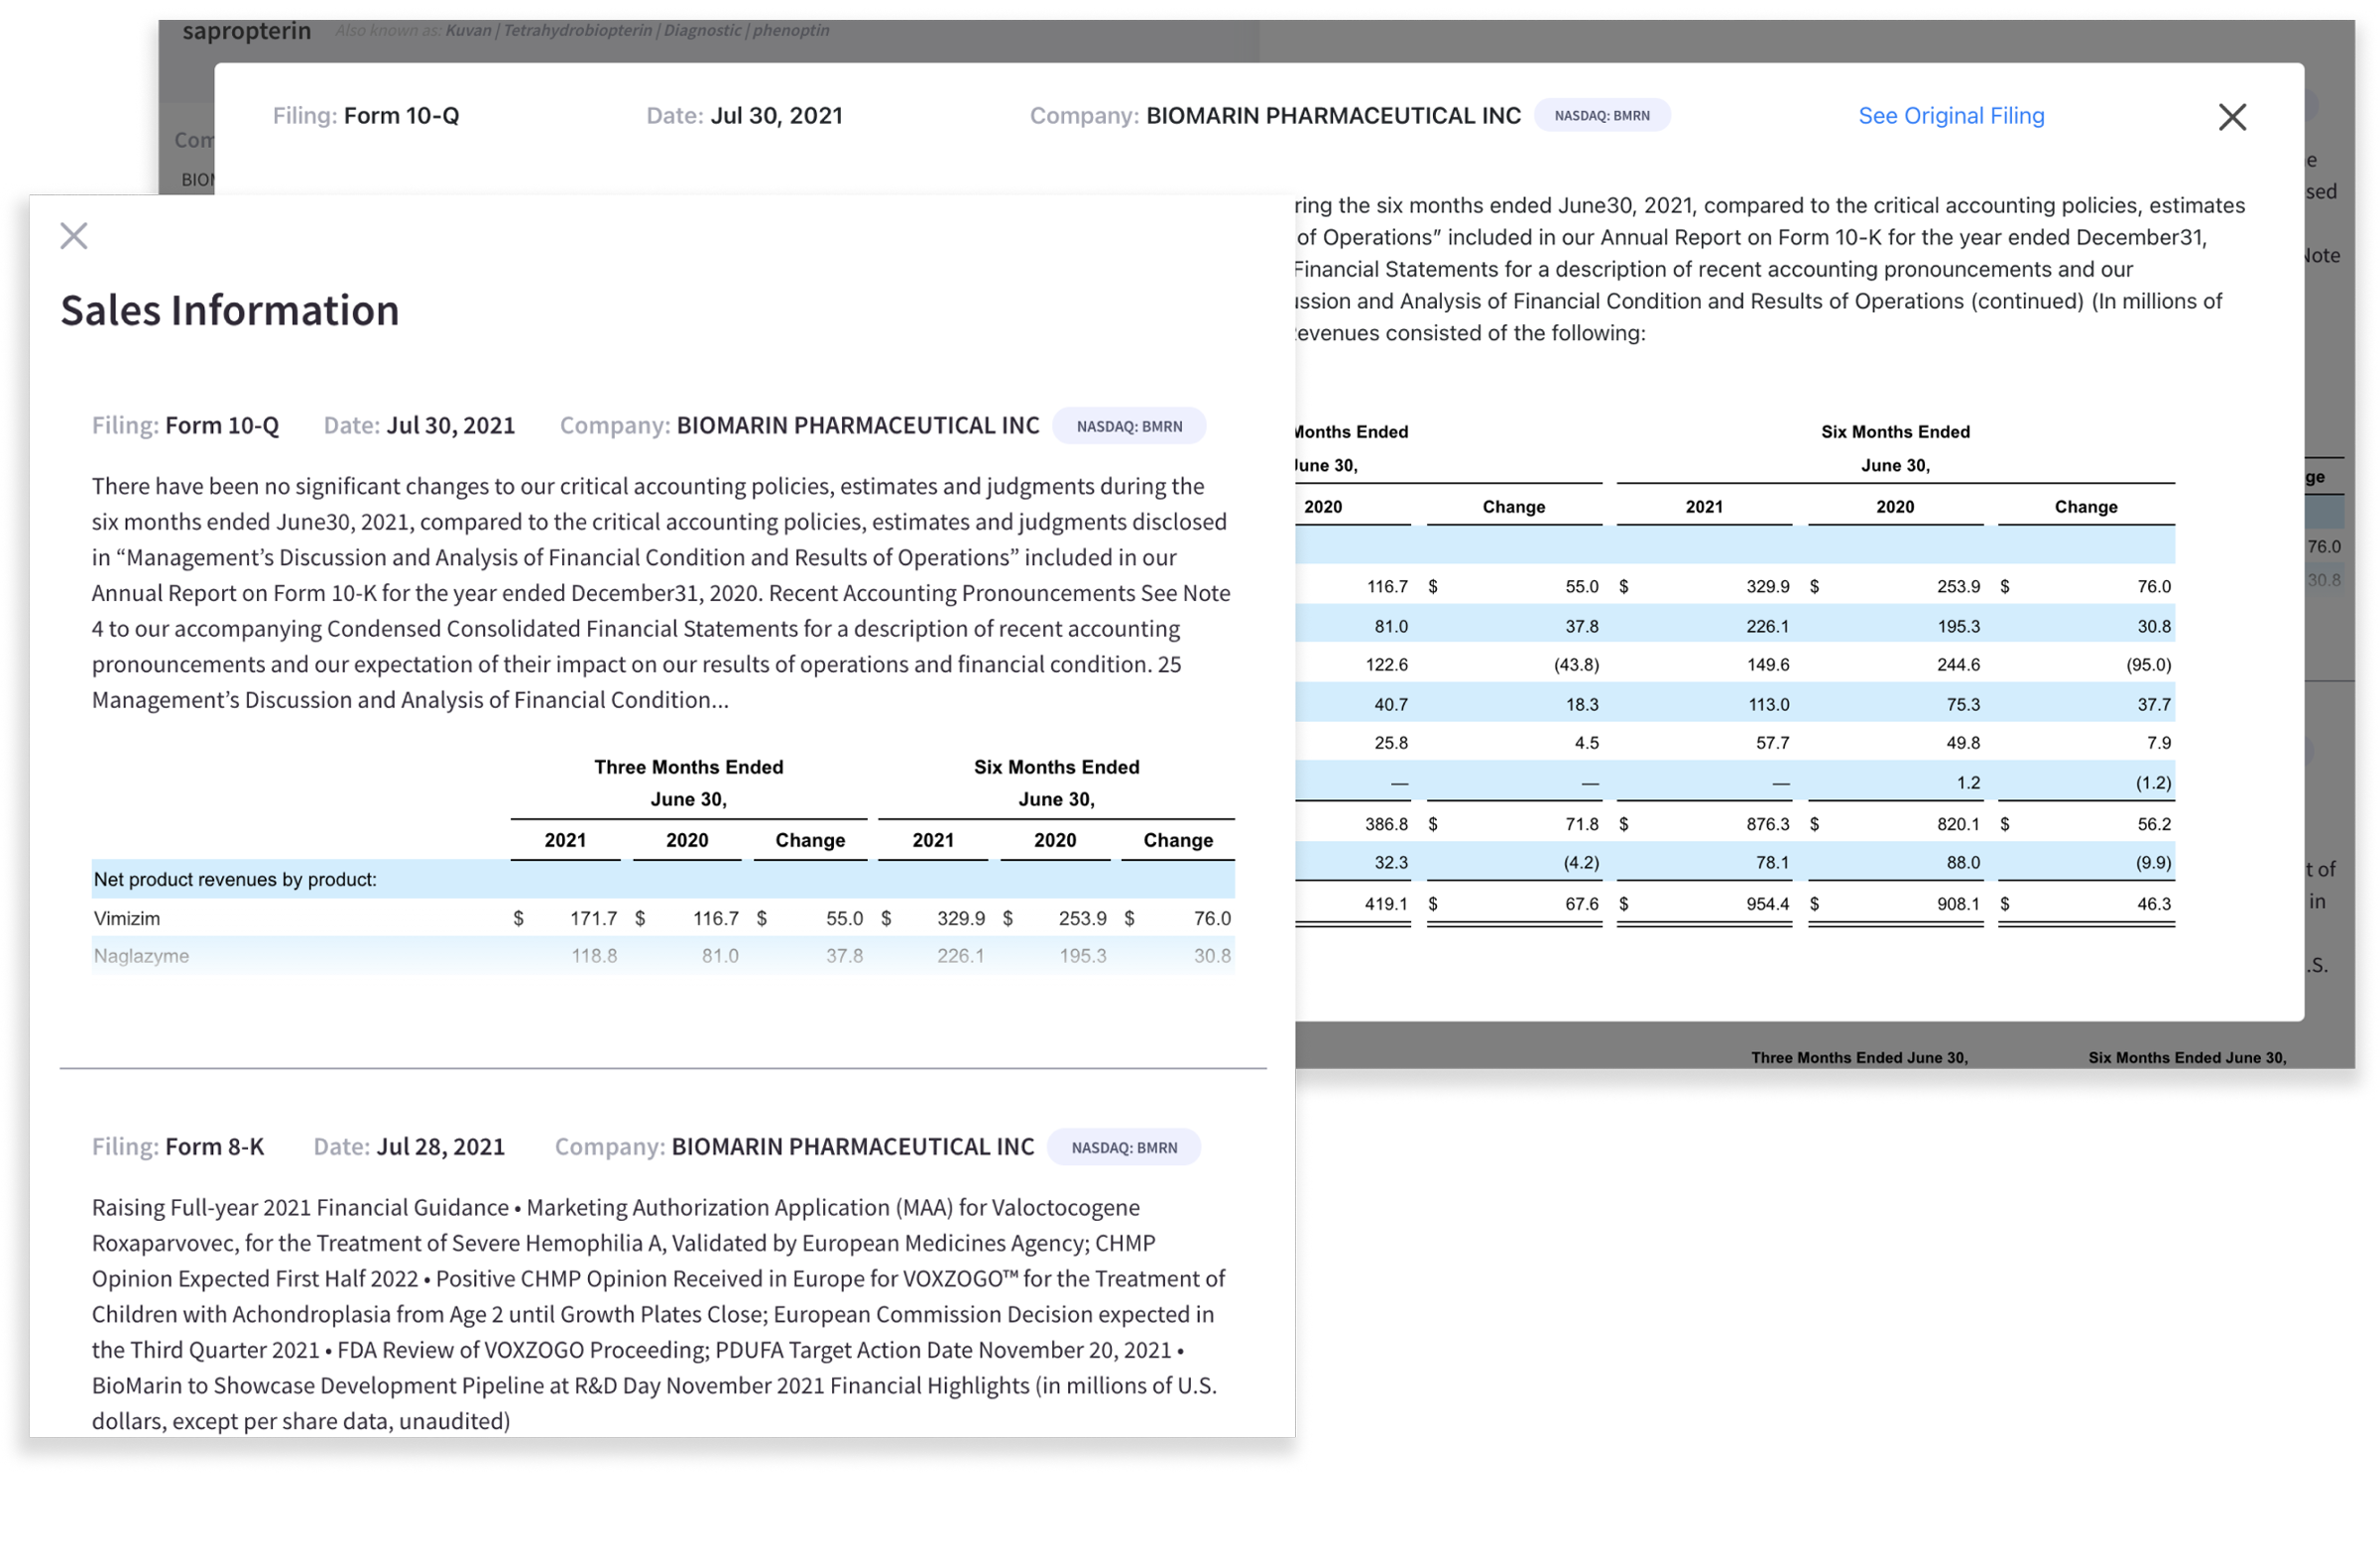Screen dimensions: 2380x1562
Task: Open the See Original Filing link
Action: coord(1950,116)
